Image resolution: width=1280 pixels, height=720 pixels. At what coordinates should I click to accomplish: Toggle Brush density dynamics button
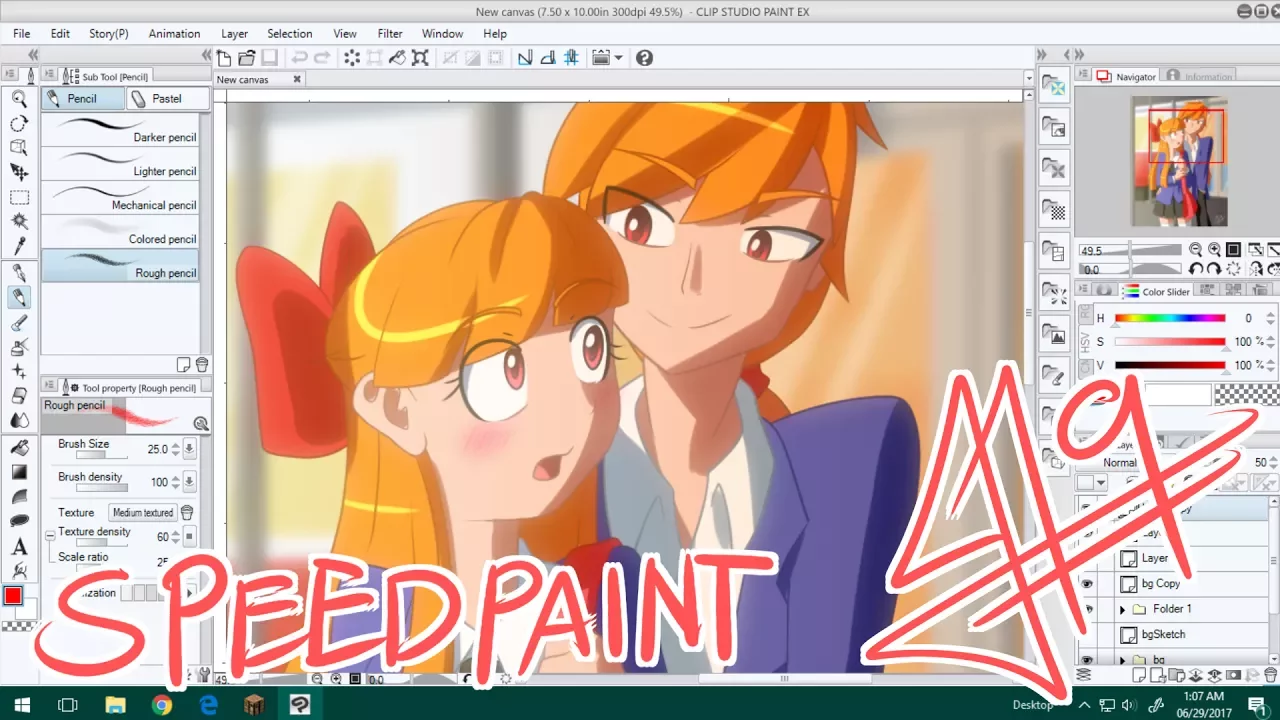pos(189,482)
